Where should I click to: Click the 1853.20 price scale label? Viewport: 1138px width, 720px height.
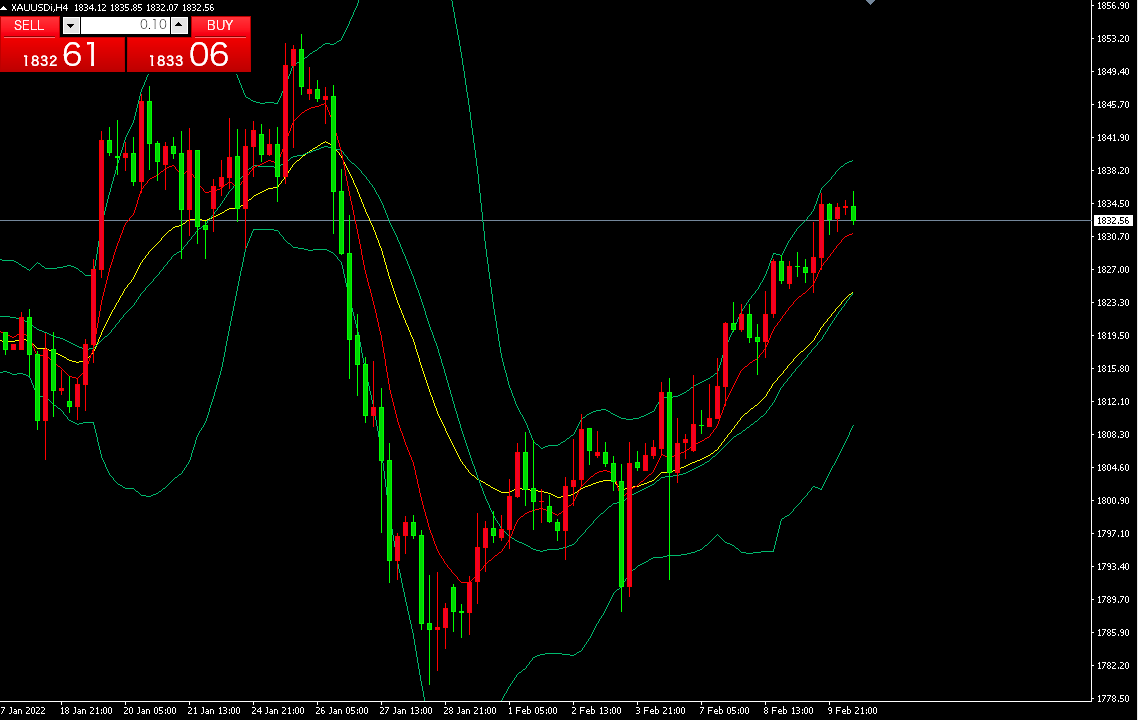click(1113, 38)
